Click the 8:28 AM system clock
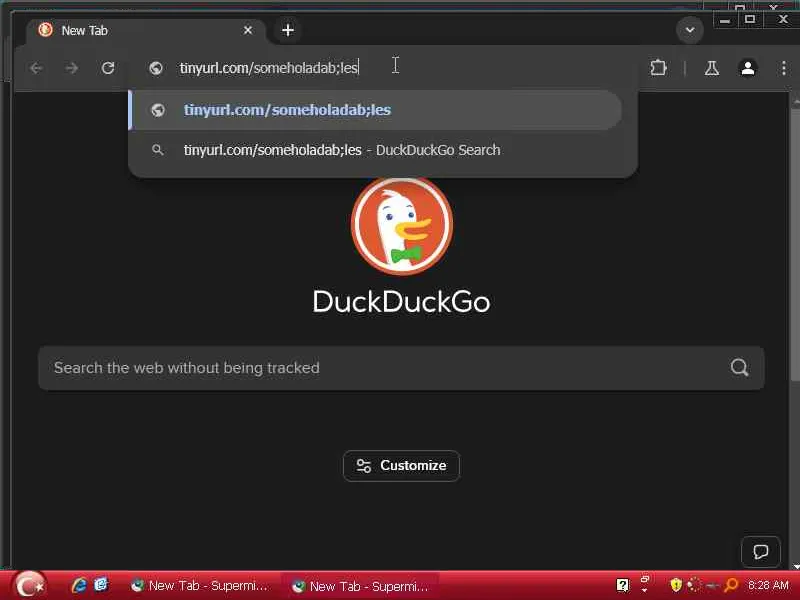This screenshot has width=800, height=600. coord(768,585)
